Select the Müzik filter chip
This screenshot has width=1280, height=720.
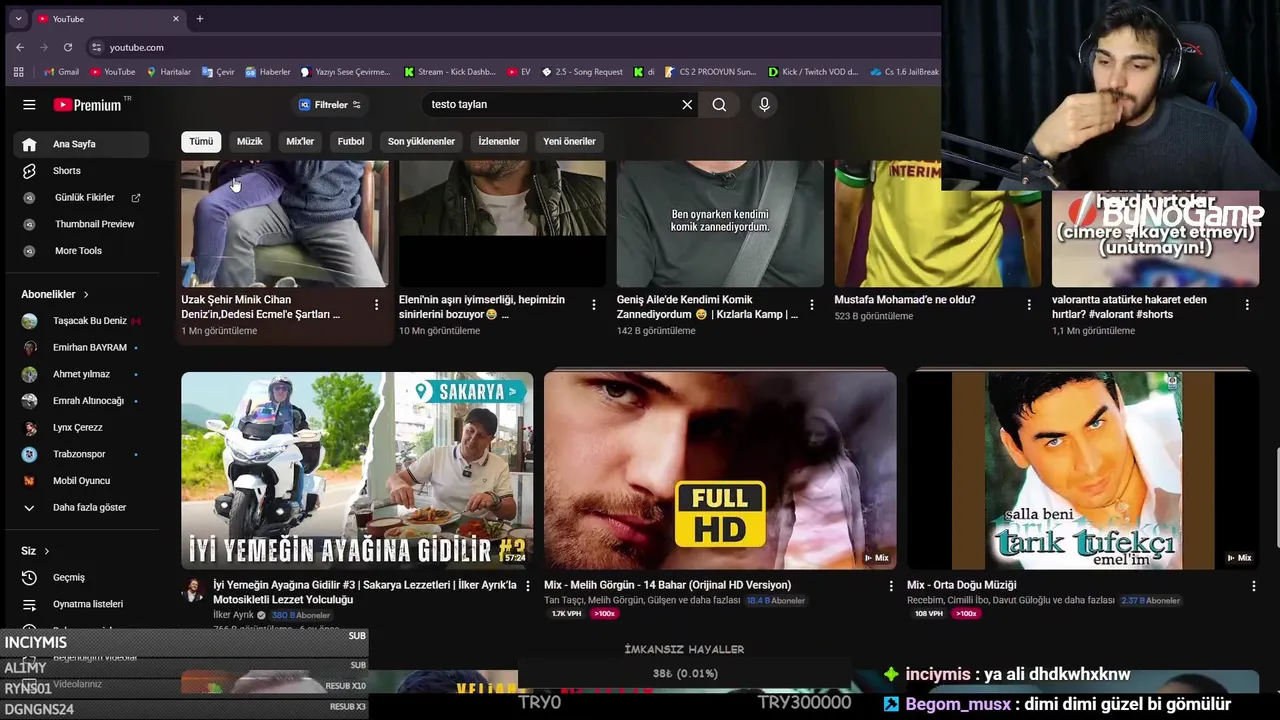click(x=249, y=141)
